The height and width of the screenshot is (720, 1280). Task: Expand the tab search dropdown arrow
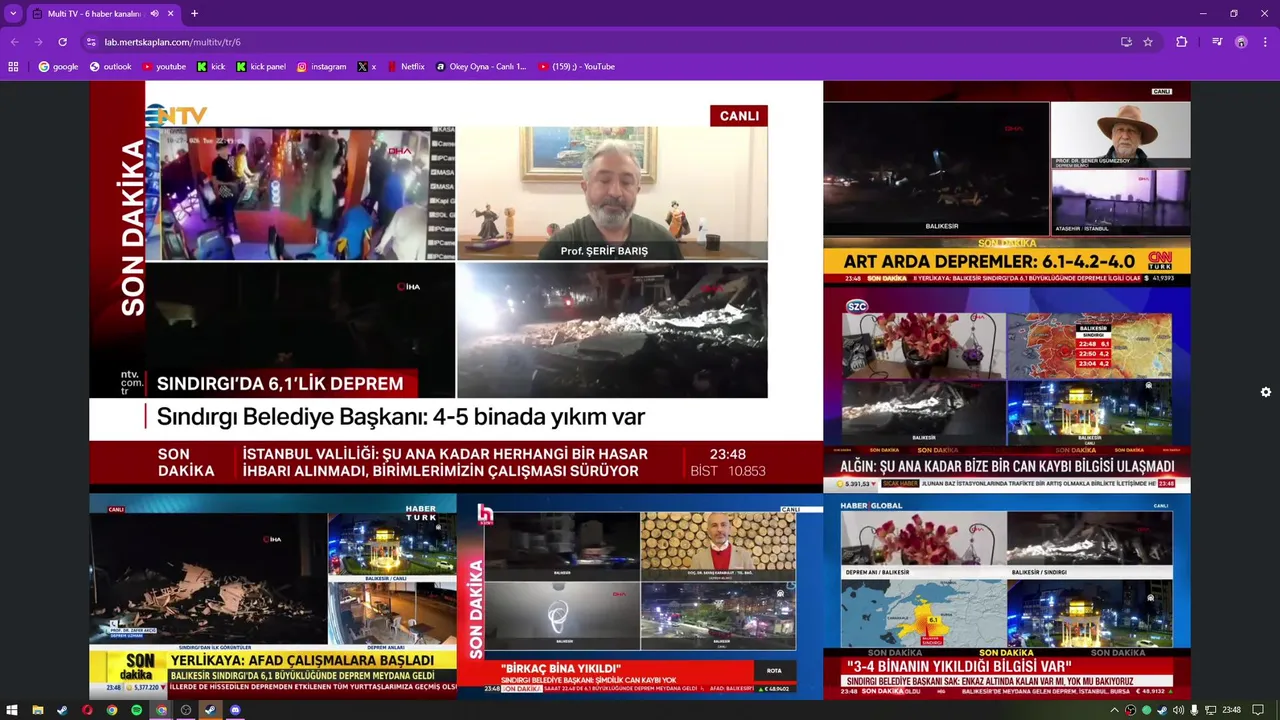[x=13, y=14]
